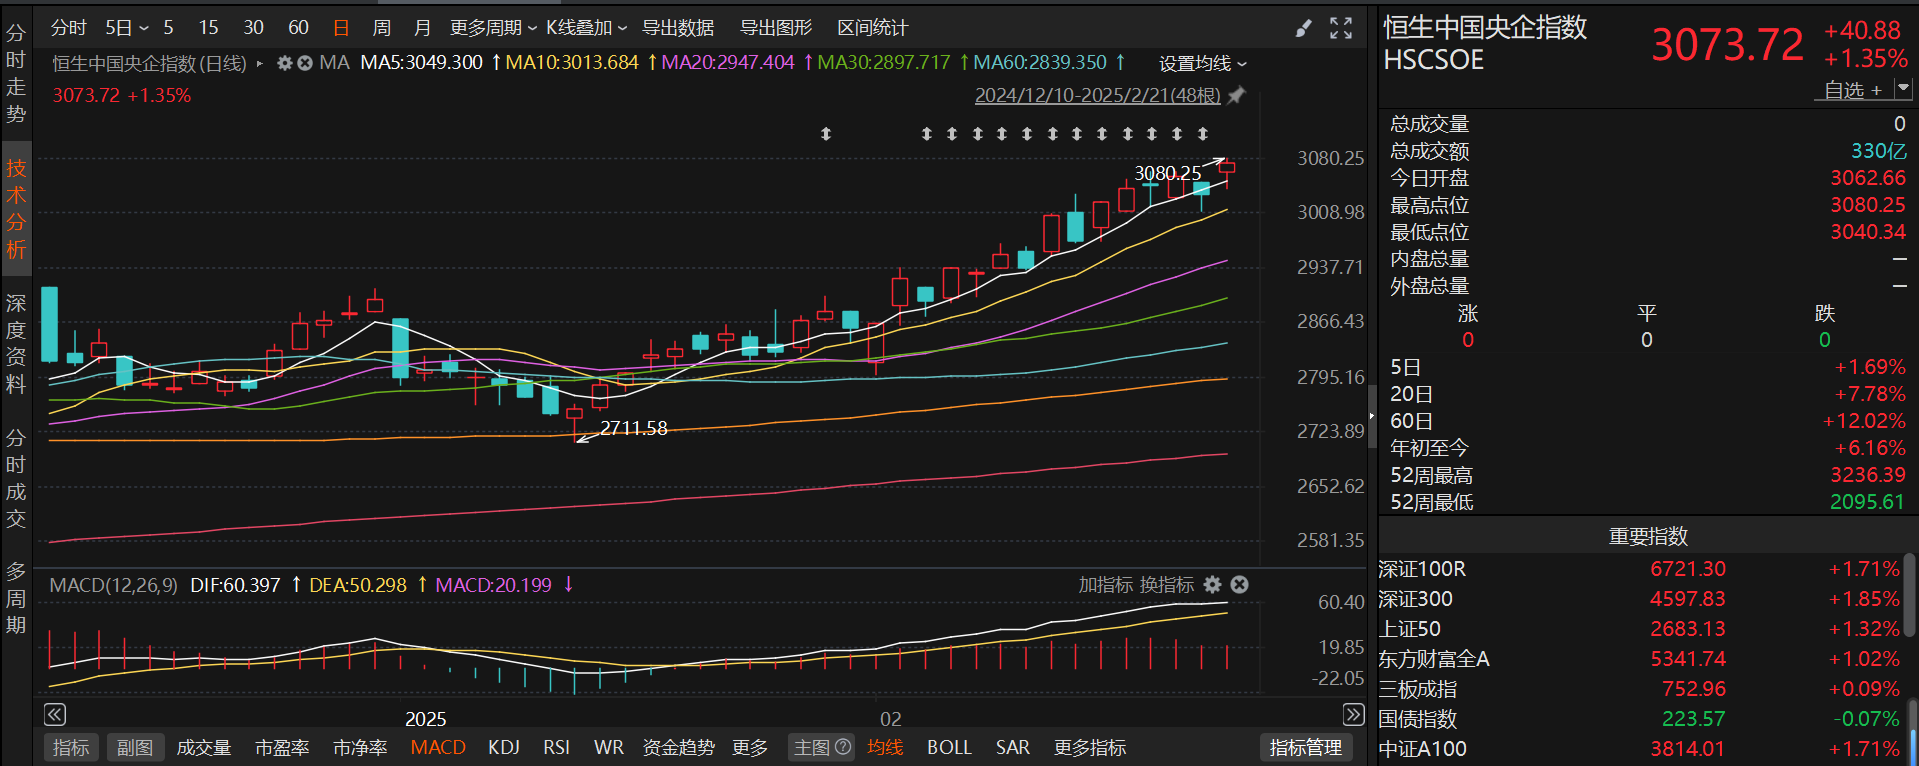This screenshot has width=1919, height=766.
Task: Click the help question mark beside 主图
Action: 843,747
